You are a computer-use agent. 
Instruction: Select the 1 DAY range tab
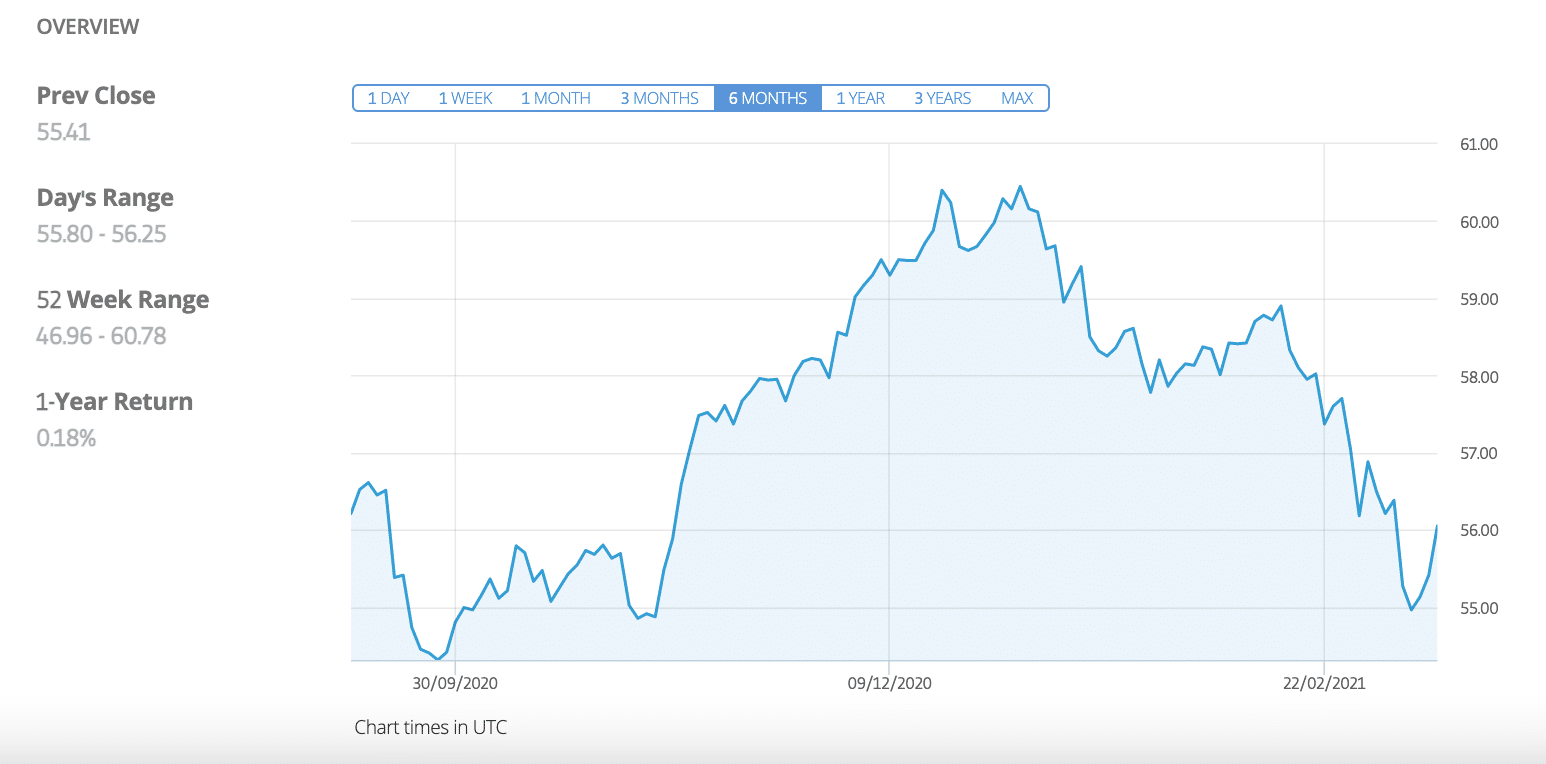pyautogui.click(x=389, y=98)
